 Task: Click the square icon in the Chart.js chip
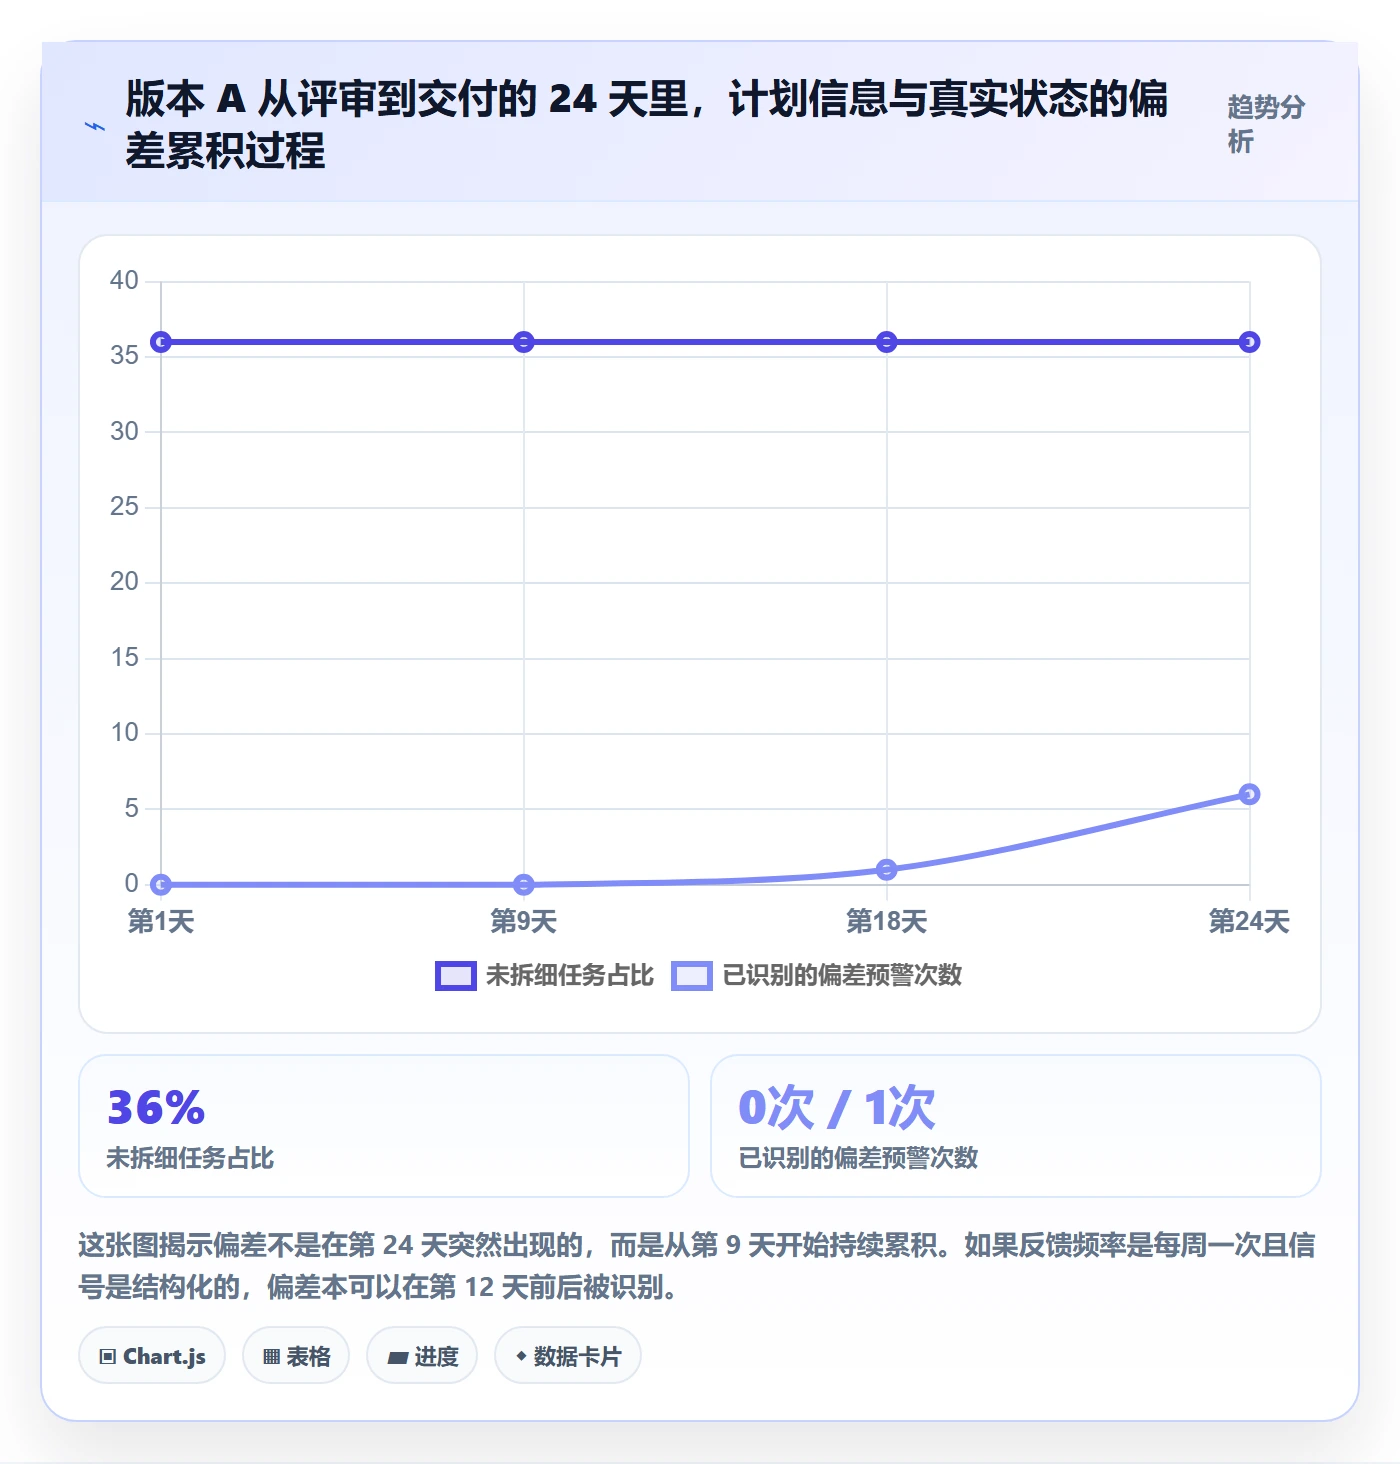108,1357
